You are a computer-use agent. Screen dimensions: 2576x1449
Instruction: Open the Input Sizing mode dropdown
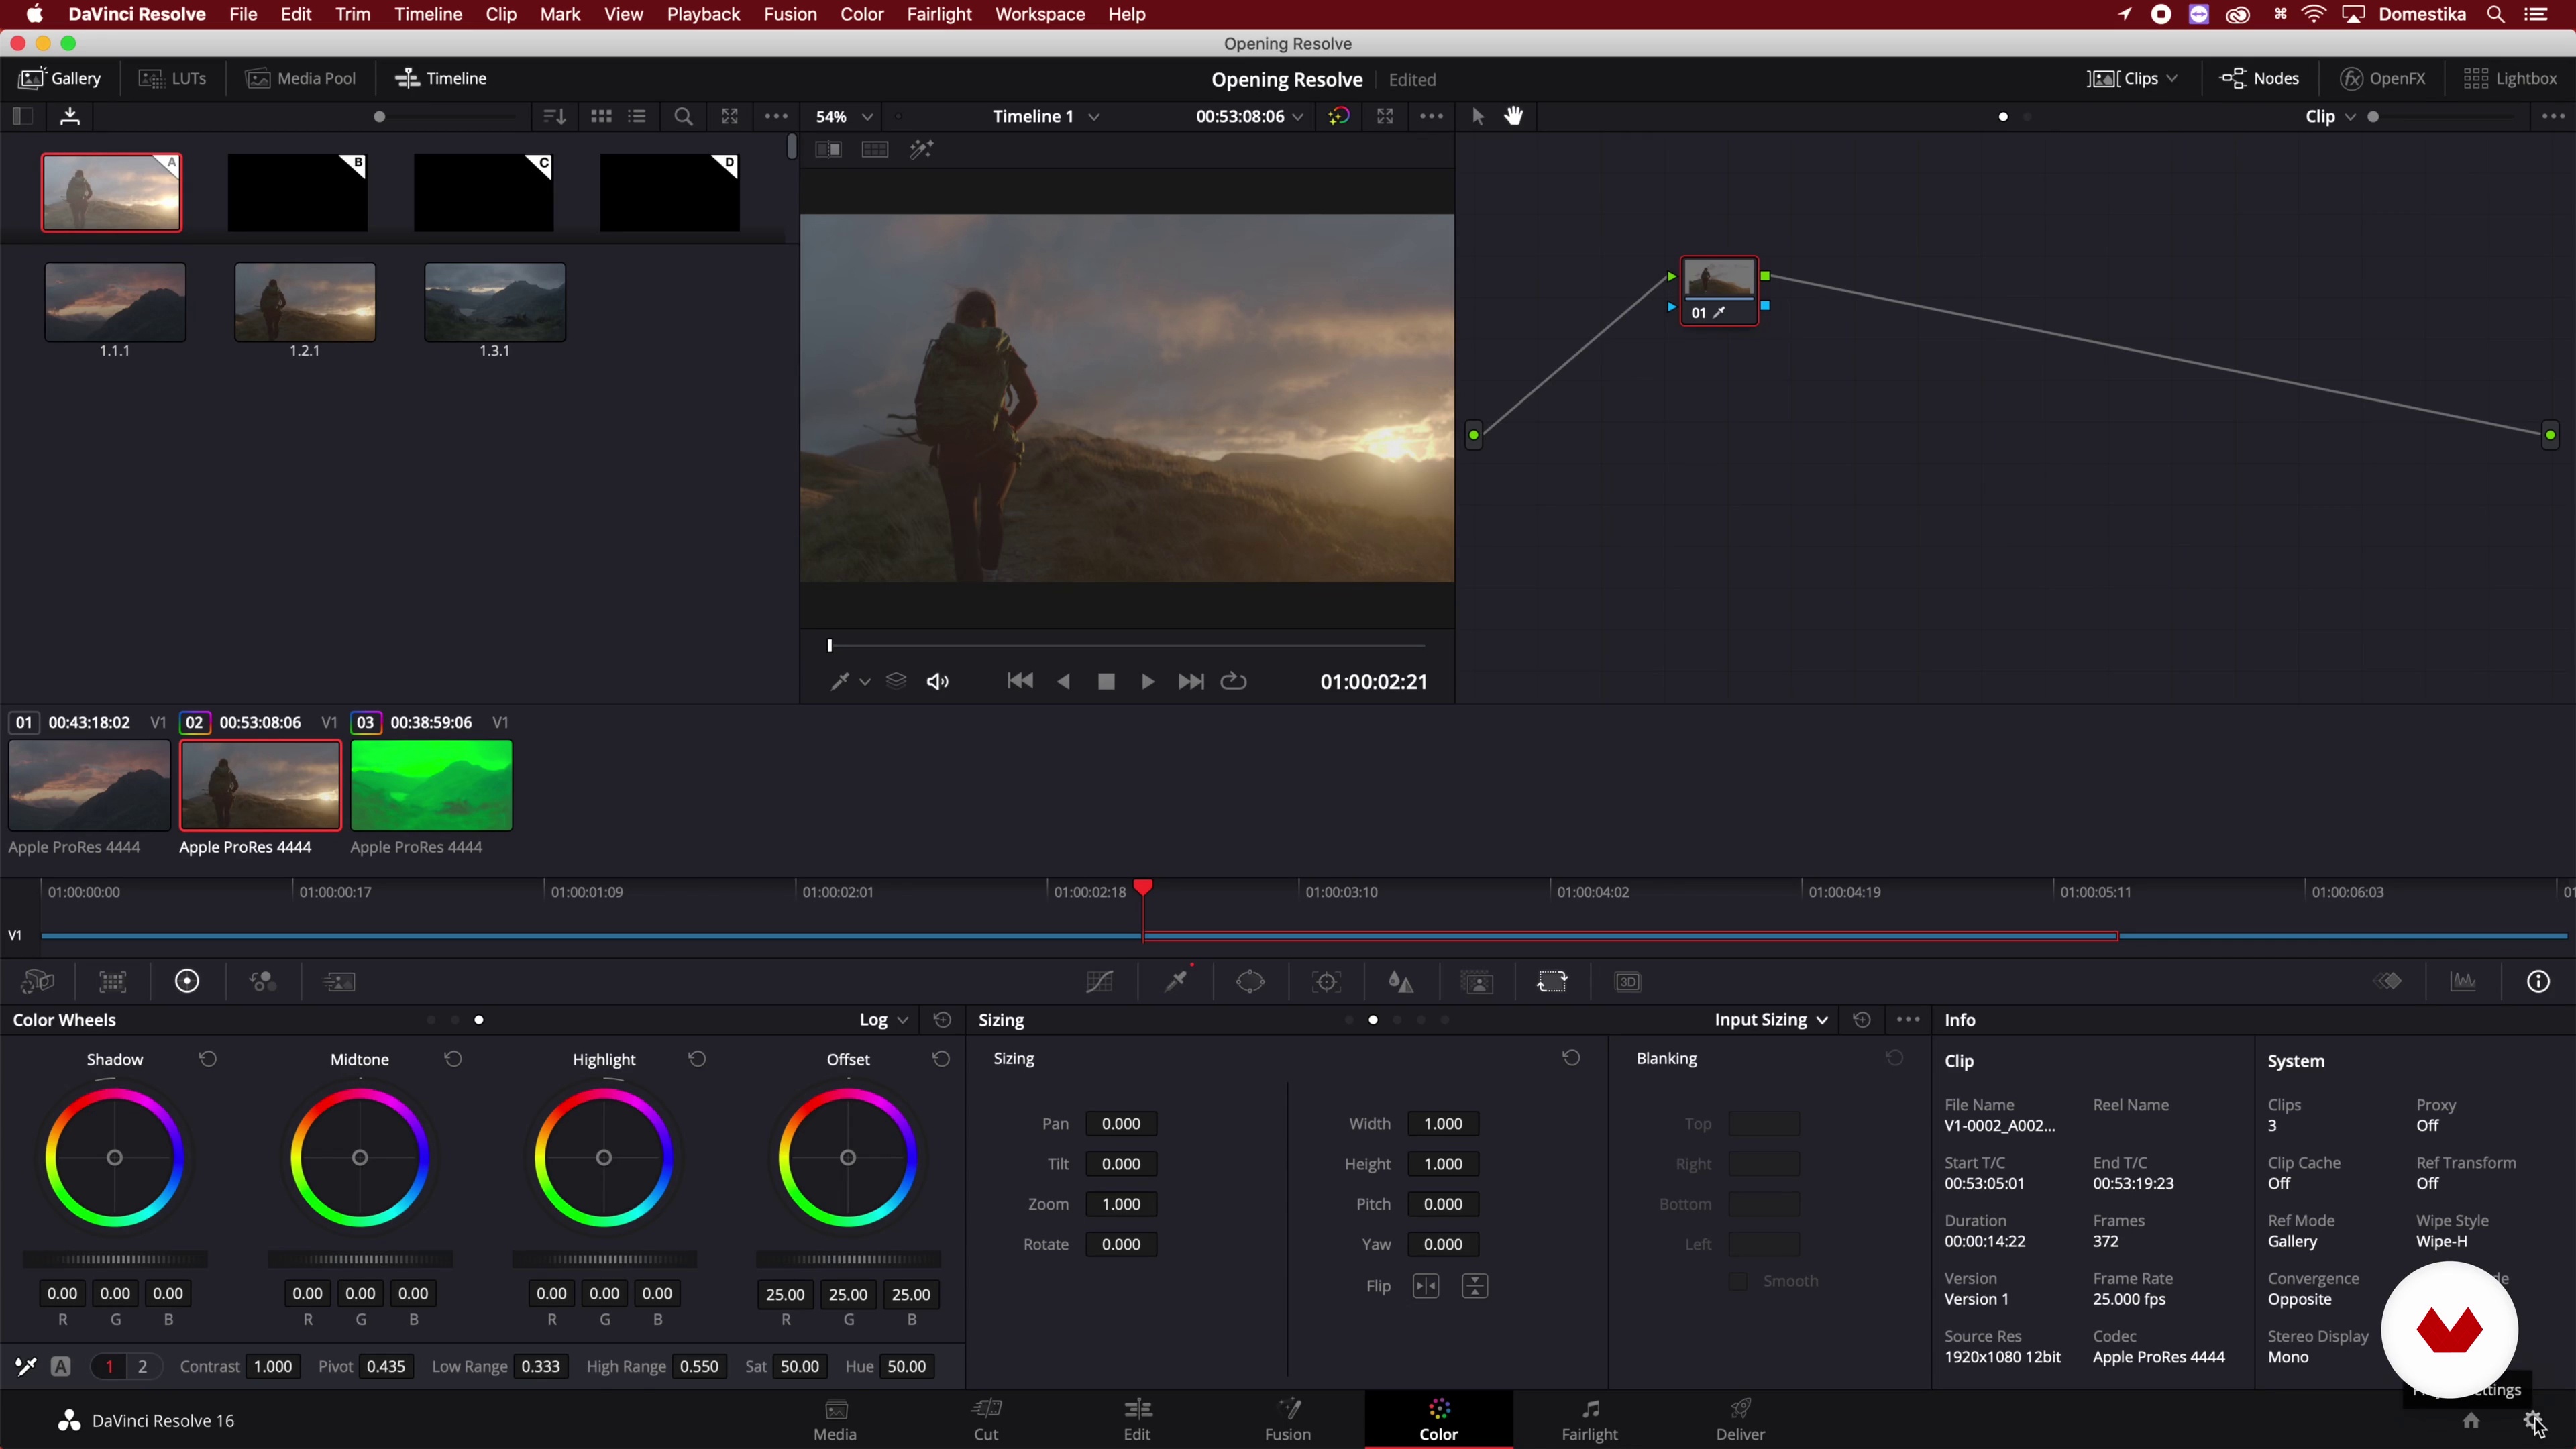(x=1771, y=1020)
